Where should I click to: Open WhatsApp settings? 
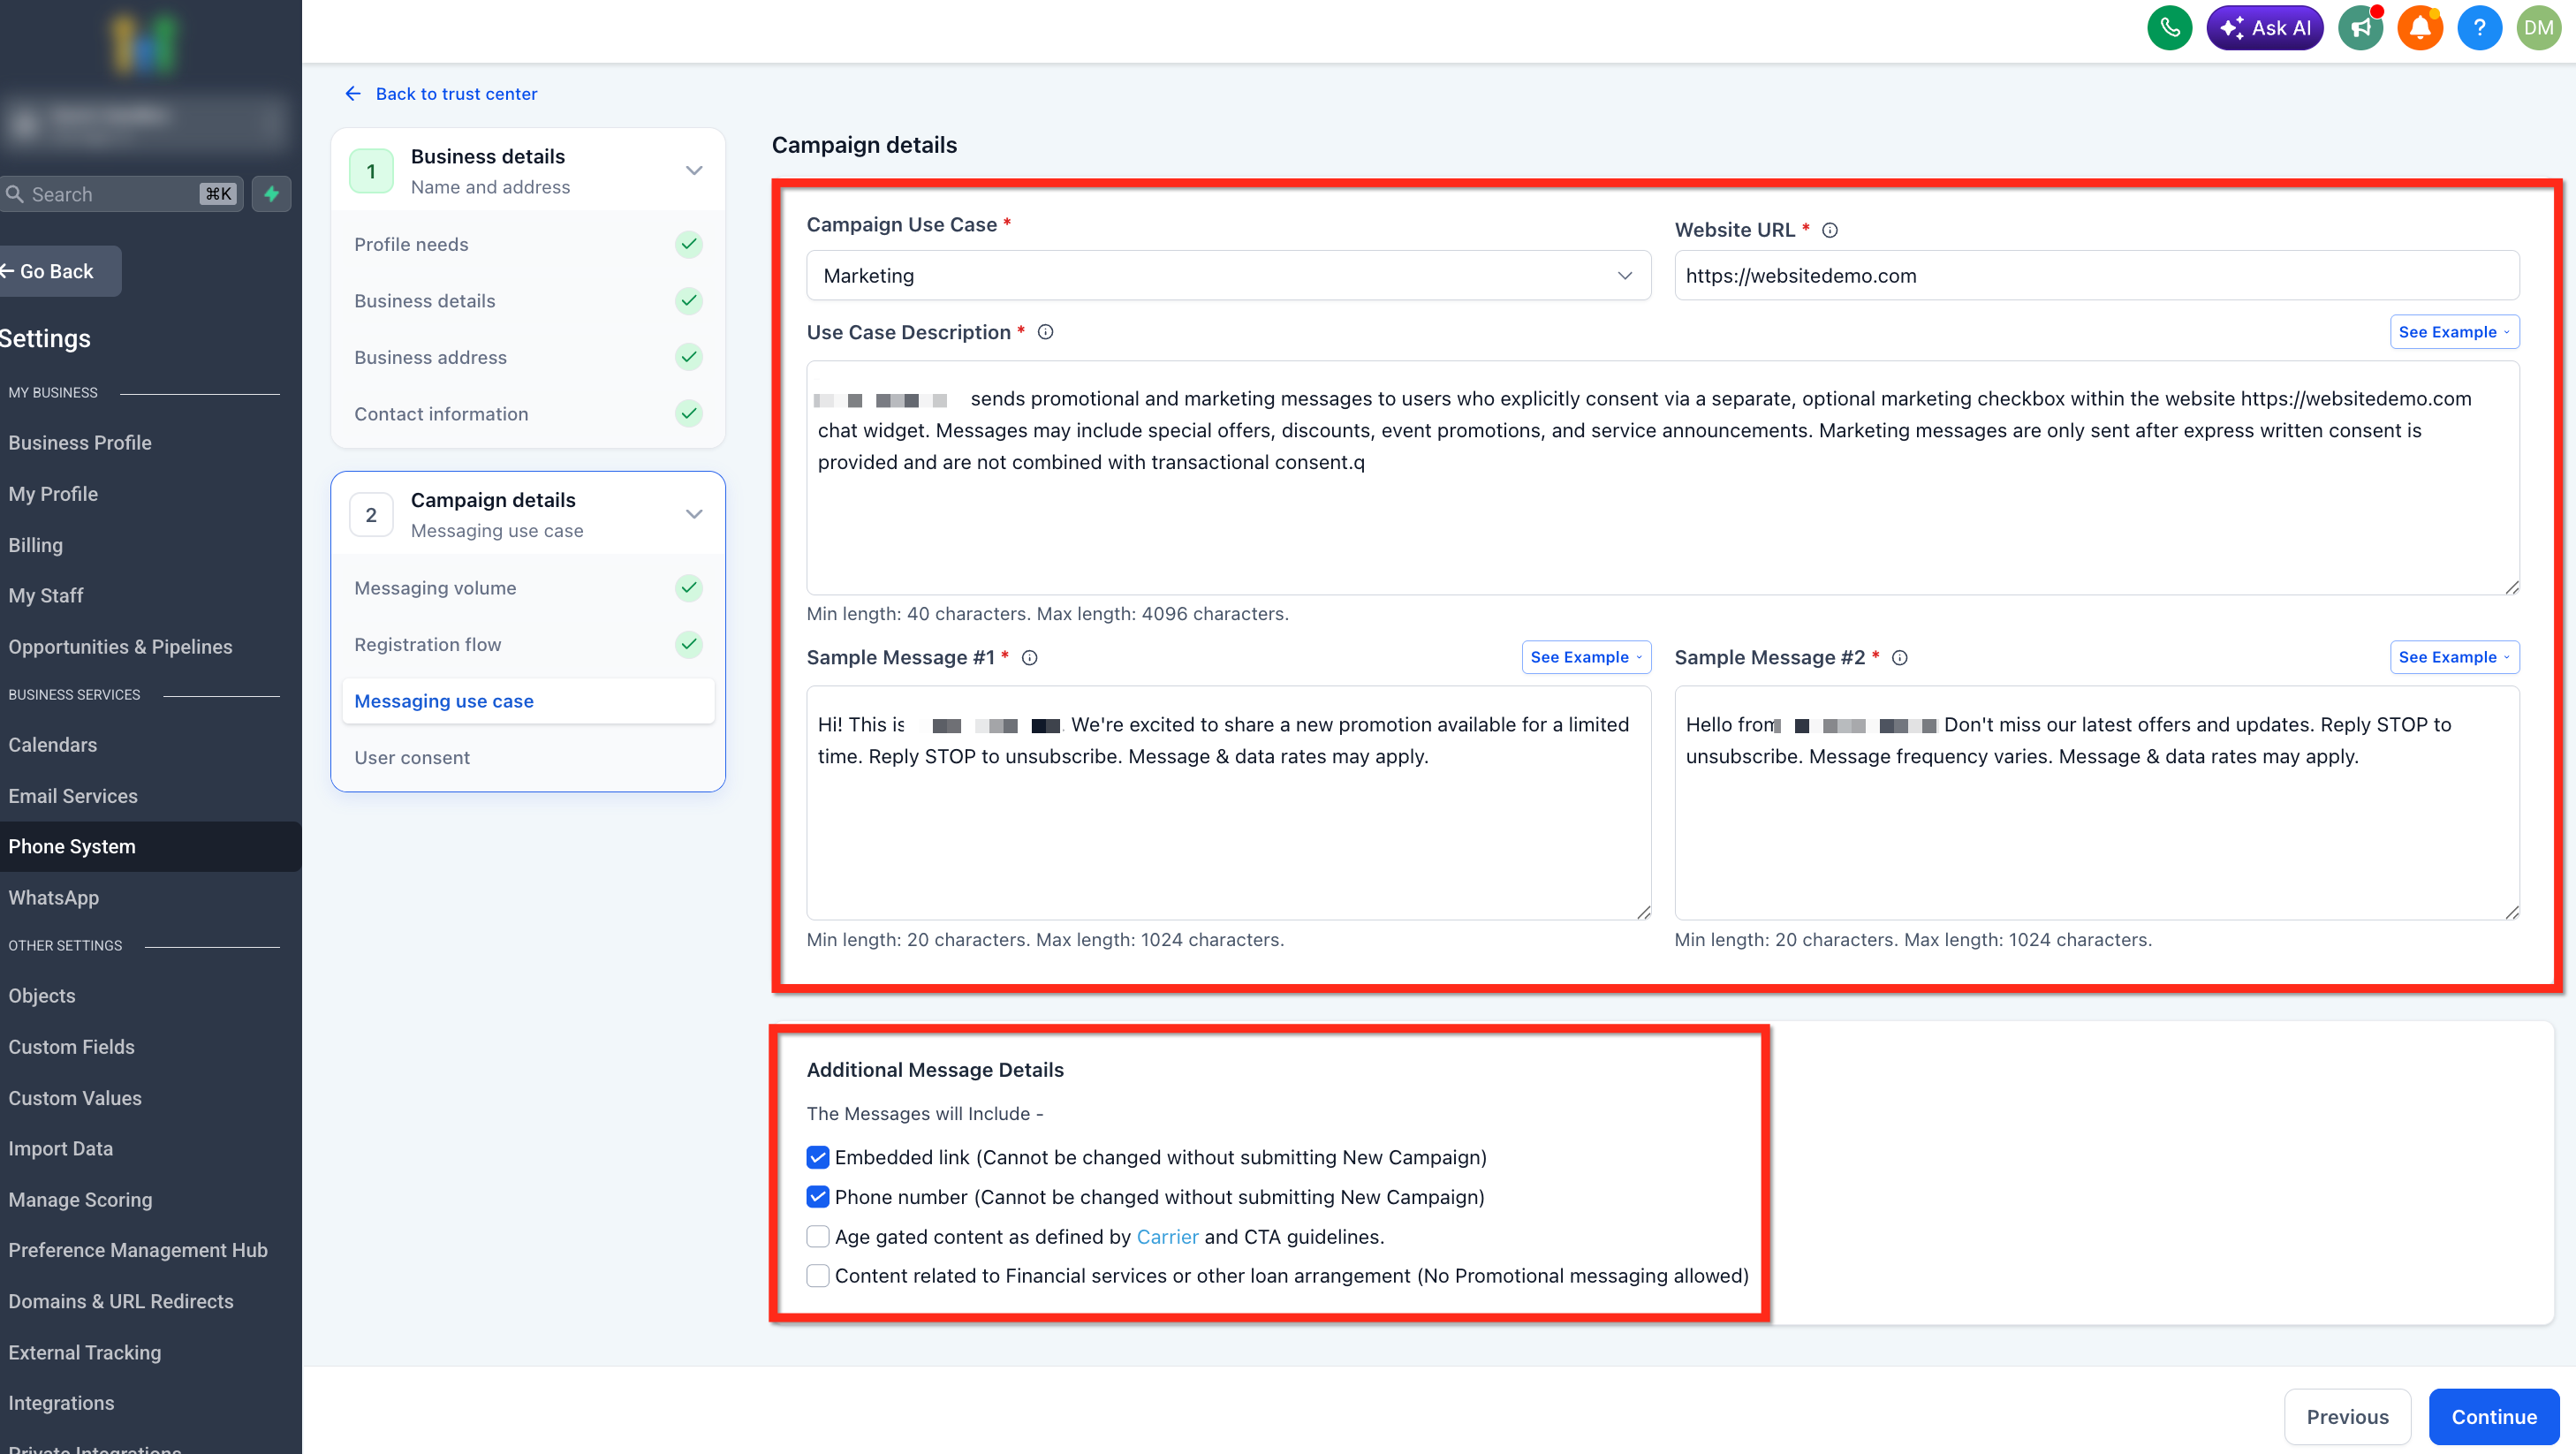click(54, 897)
